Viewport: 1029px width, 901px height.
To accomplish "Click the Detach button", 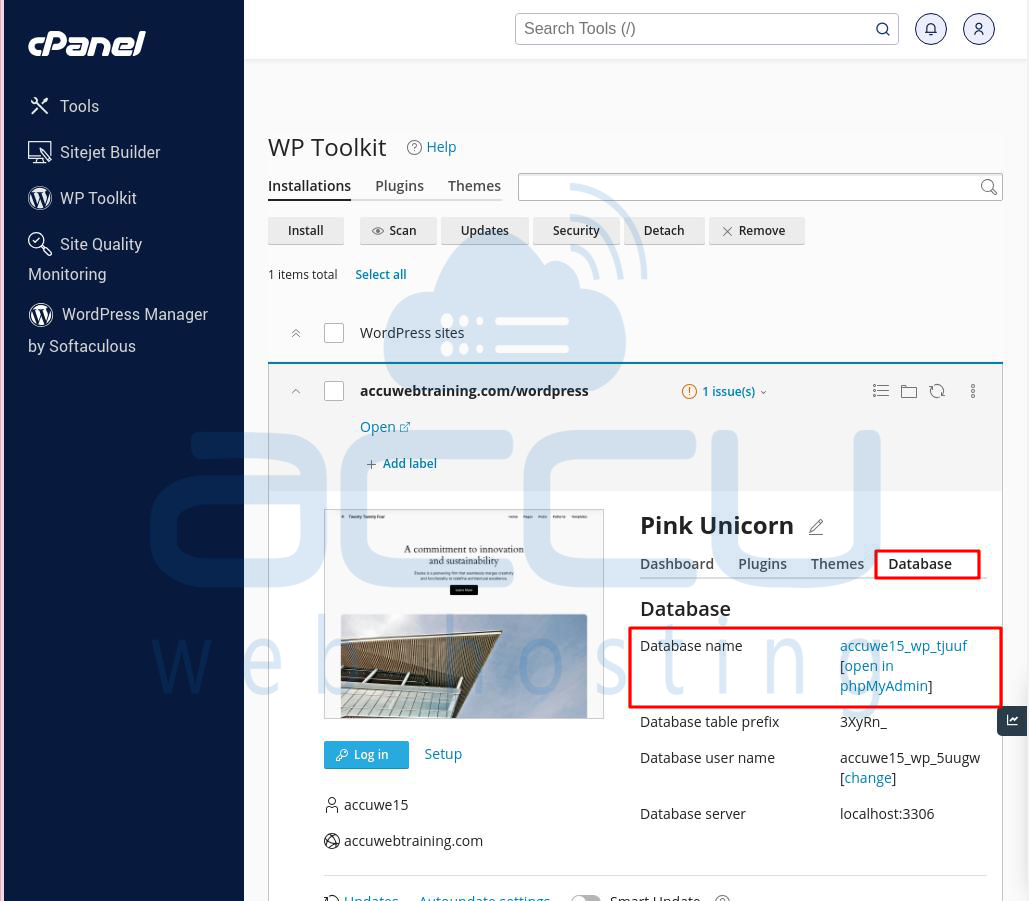I will 663,230.
